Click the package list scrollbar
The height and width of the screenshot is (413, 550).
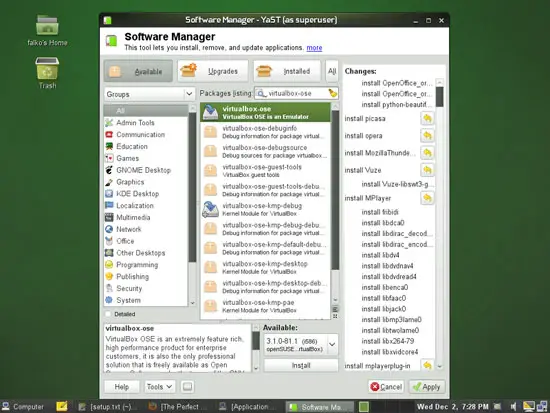[x=335, y=189]
